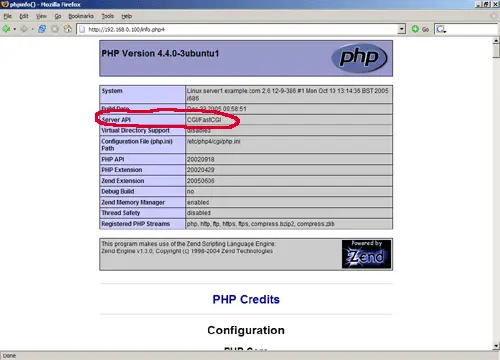Click the vertical scrollbar thumb

coord(496,51)
